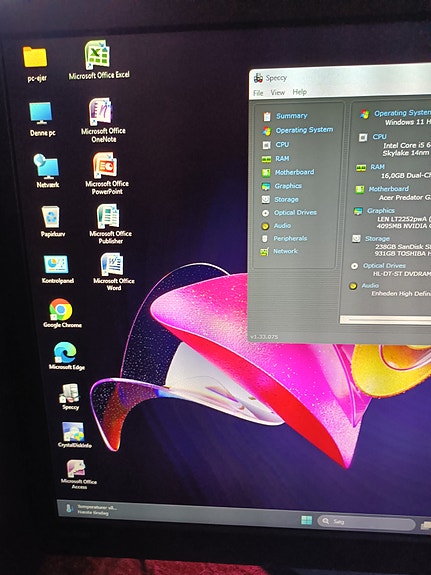Click the Operating System heading link in summary
This screenshot has height=575, width=431.
coord(402,113)
